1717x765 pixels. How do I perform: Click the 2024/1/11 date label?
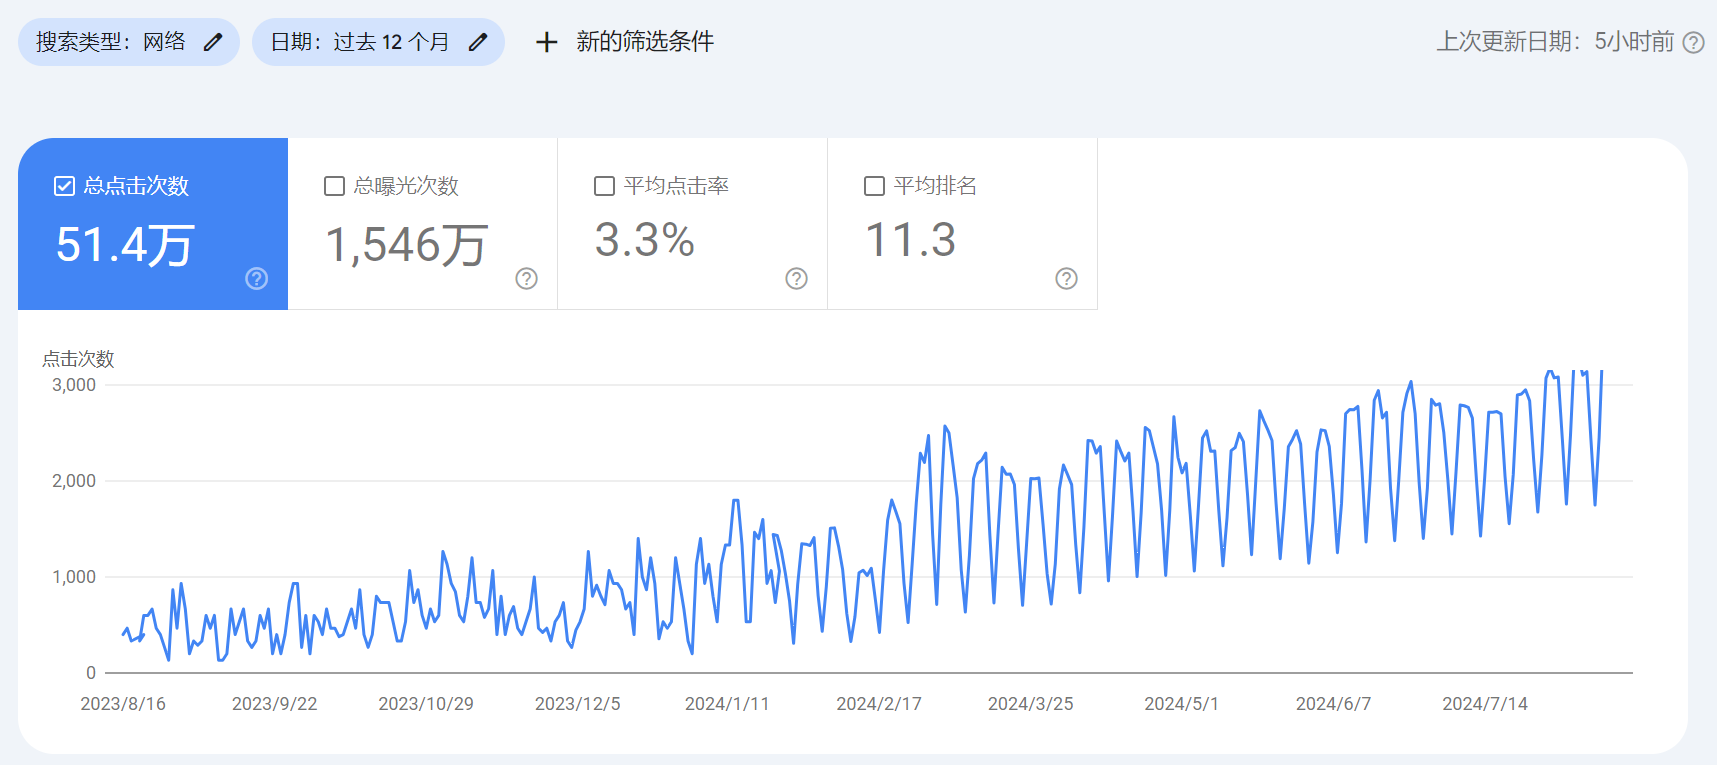point(727,704)
